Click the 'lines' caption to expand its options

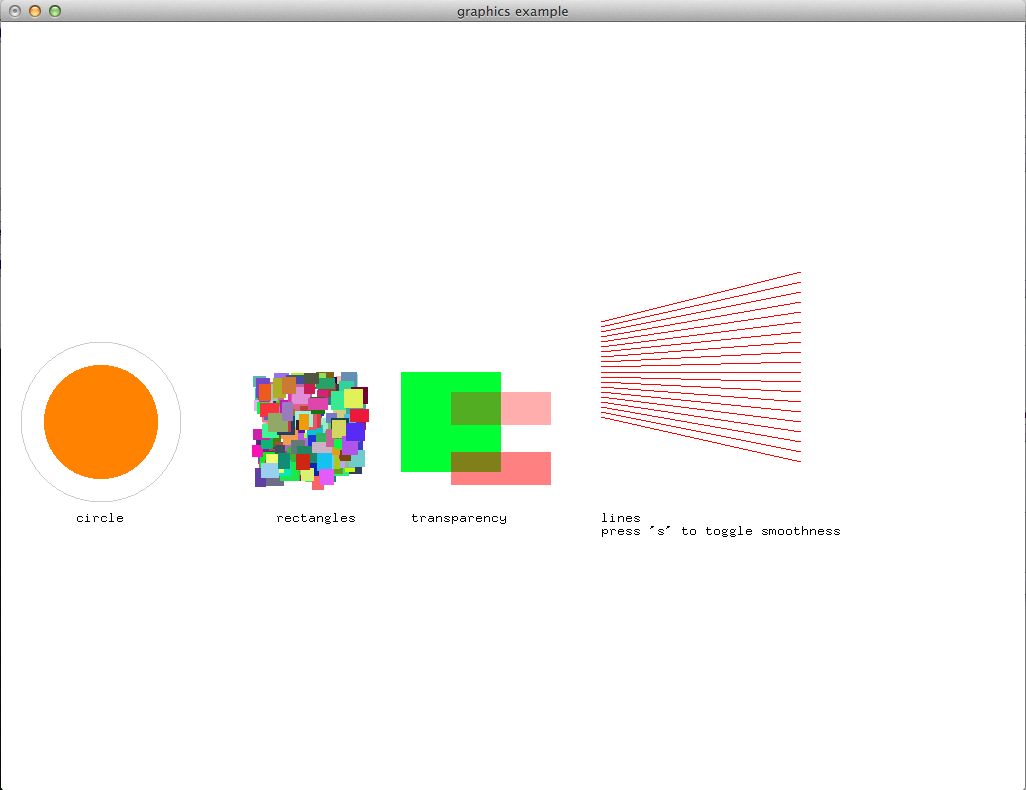(619, 517)
